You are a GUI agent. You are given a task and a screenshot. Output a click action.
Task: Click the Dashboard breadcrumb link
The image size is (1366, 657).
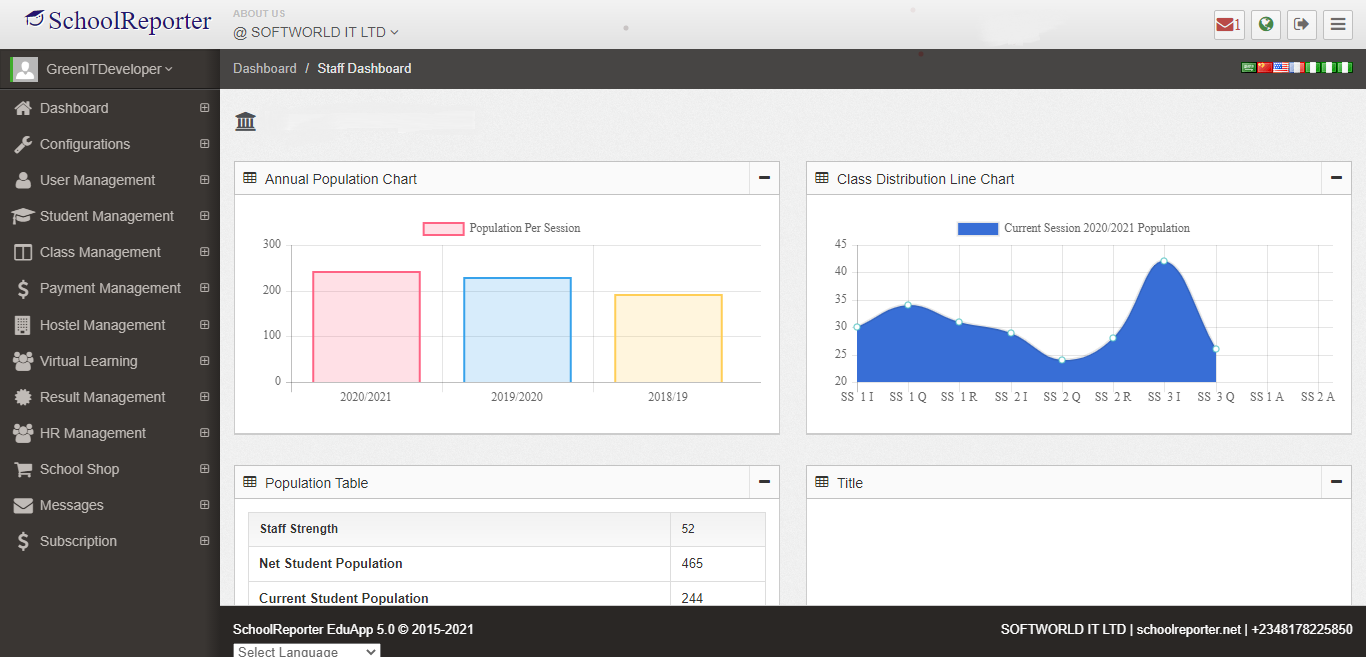point(264,68)
